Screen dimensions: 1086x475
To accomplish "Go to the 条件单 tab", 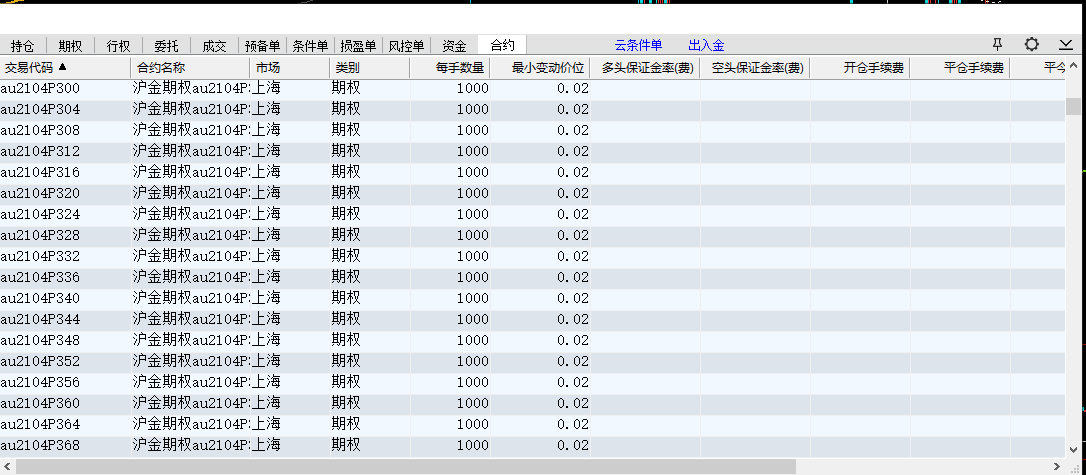I will coord(310,46).
